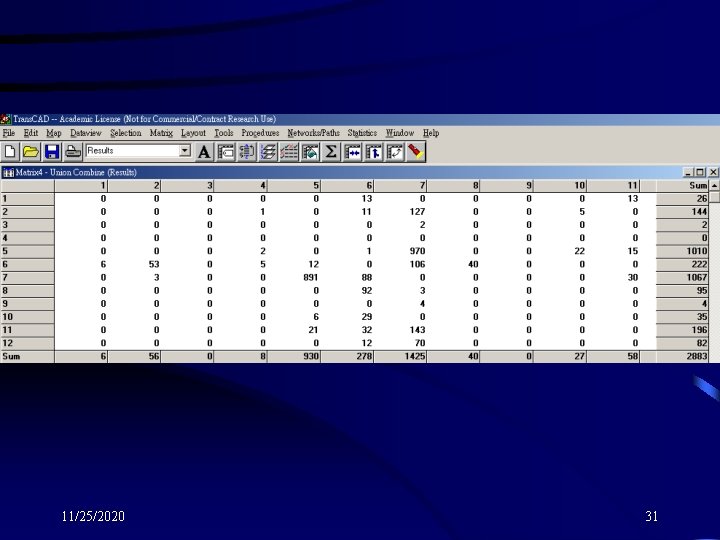
Task: Open the Map menu
Action: (x=54, y=133)
